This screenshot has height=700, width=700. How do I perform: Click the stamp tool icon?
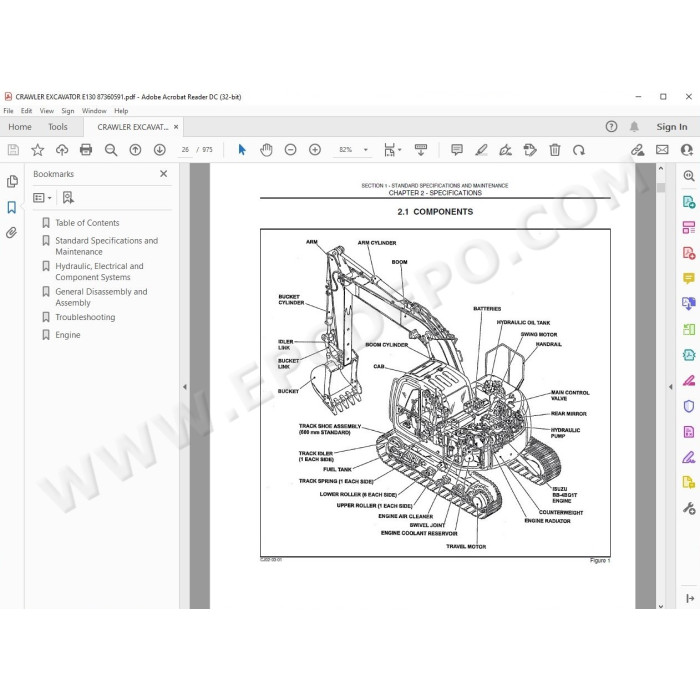(530, 150)
